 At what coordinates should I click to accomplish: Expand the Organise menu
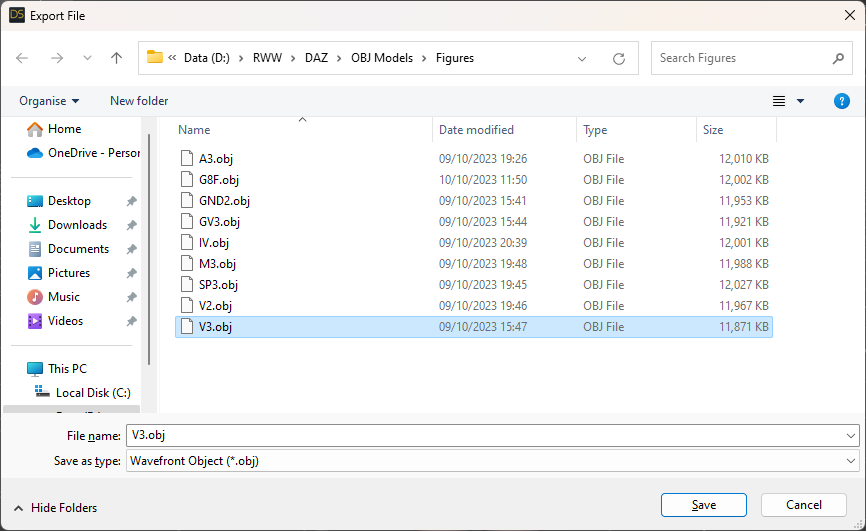tap(49, 101)
